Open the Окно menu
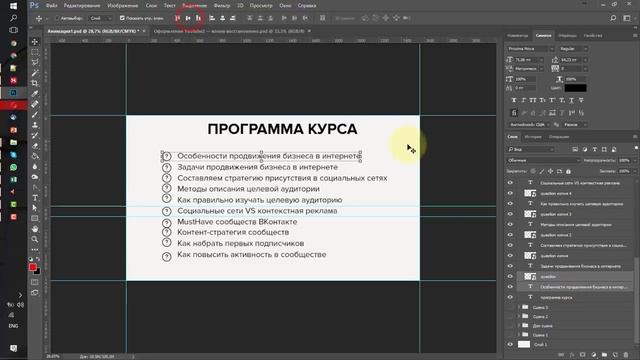640x360 pixels. click(x=285, y=6)
